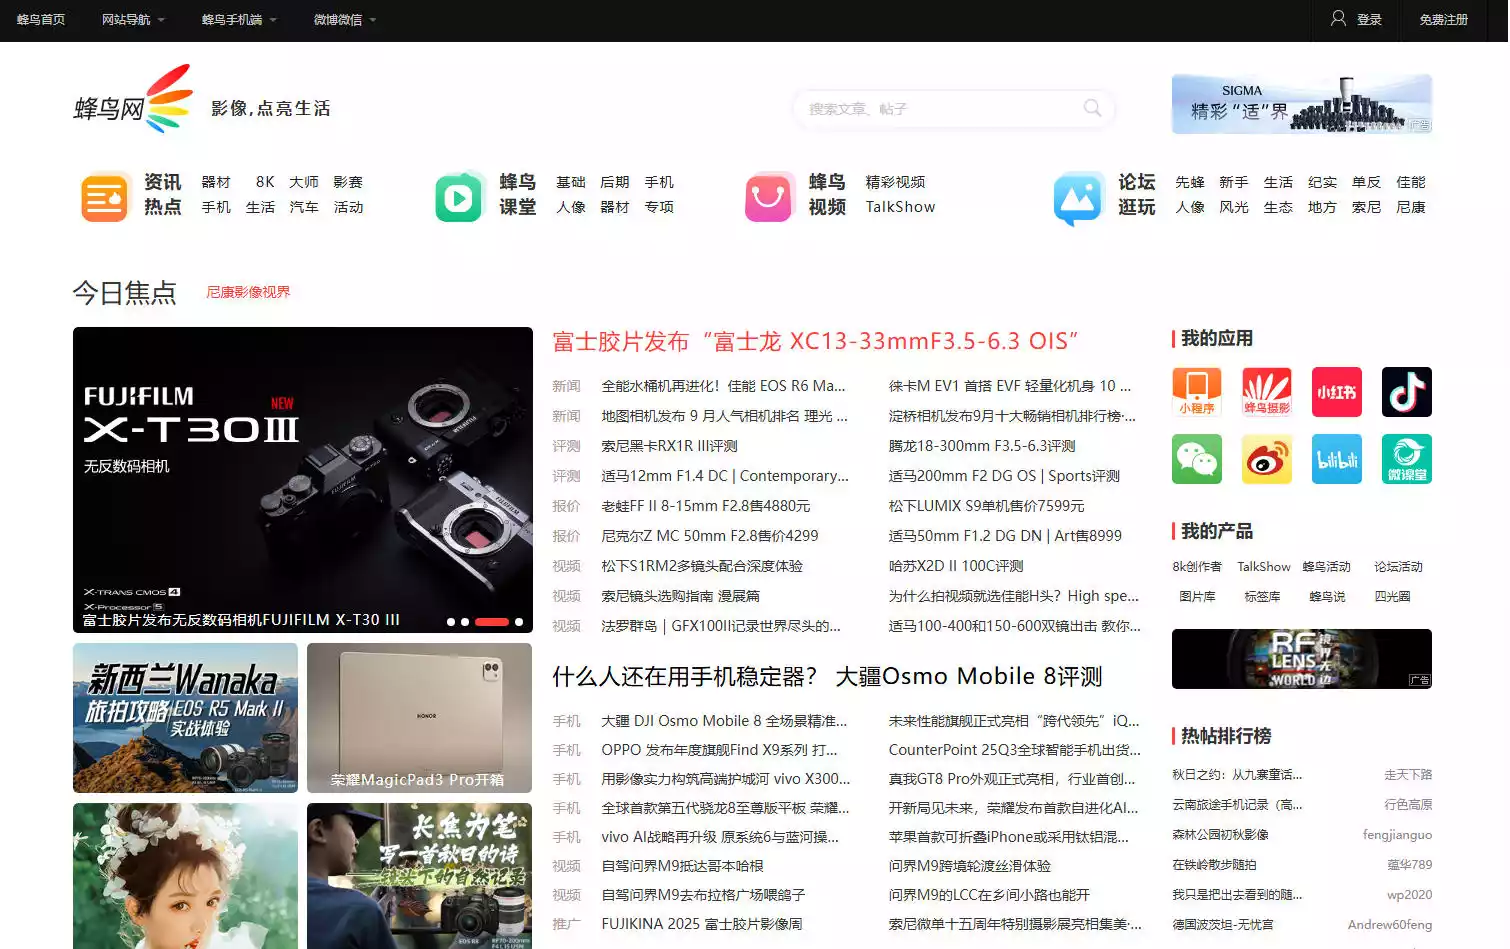
Task: Click the search articles input field
Action: [x=940, y=108]
